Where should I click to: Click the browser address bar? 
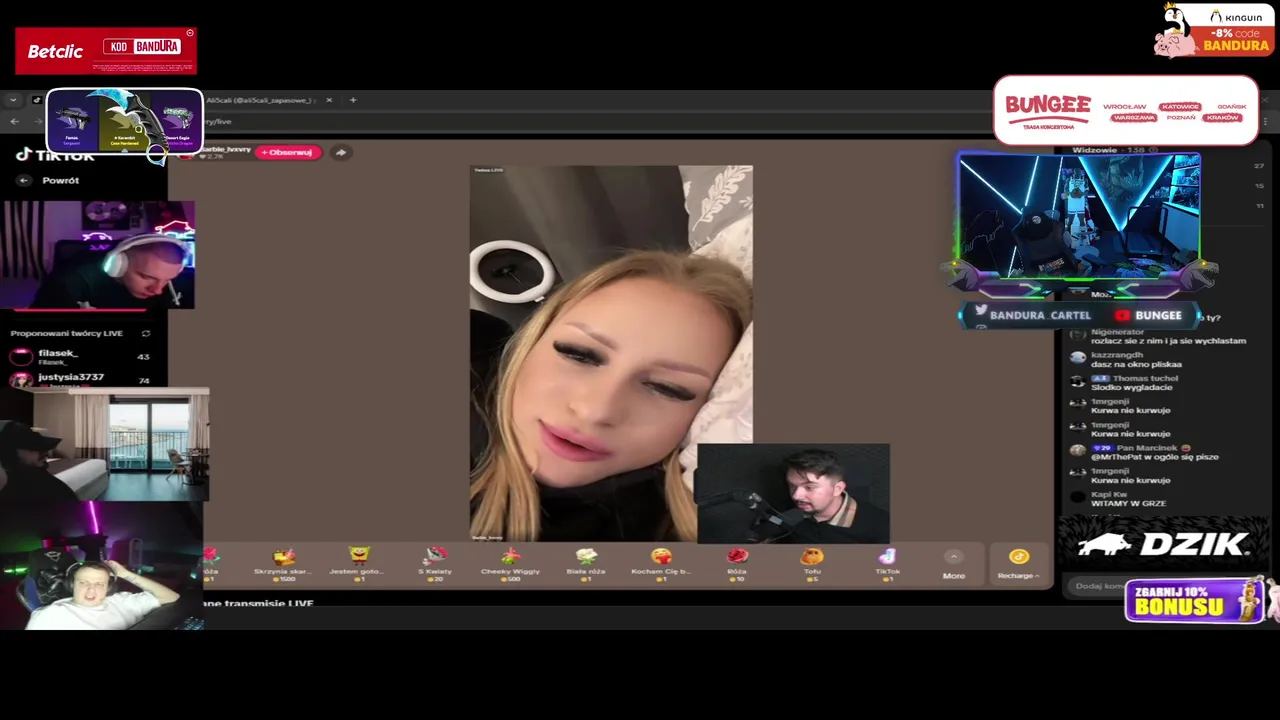click(600, 121)
